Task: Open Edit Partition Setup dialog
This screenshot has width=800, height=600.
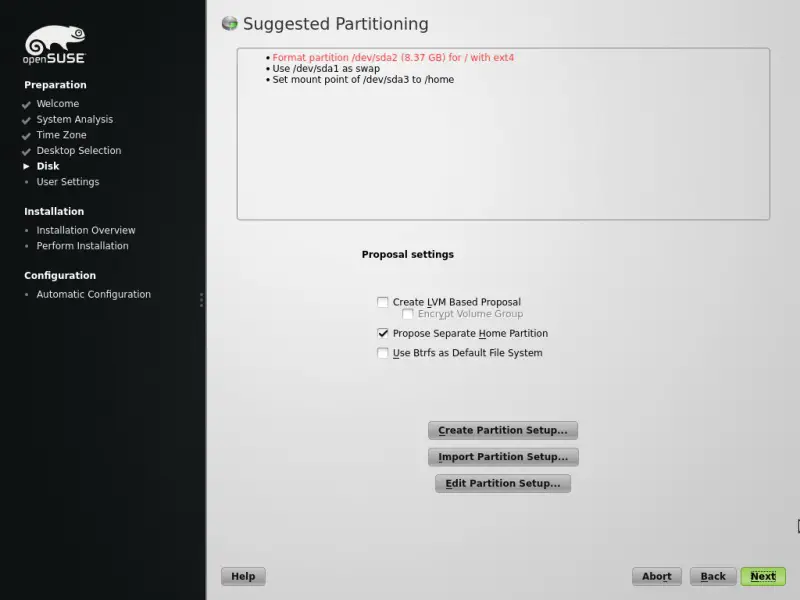Action: (503, 483)
